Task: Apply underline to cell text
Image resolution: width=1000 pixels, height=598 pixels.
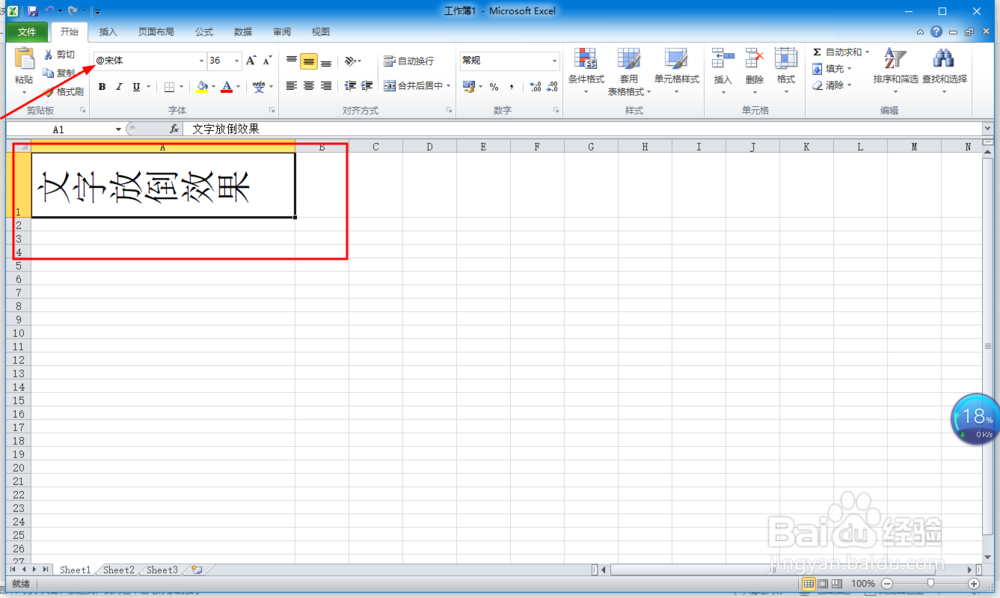Action: pyautogui.click(x=136, y=87)
